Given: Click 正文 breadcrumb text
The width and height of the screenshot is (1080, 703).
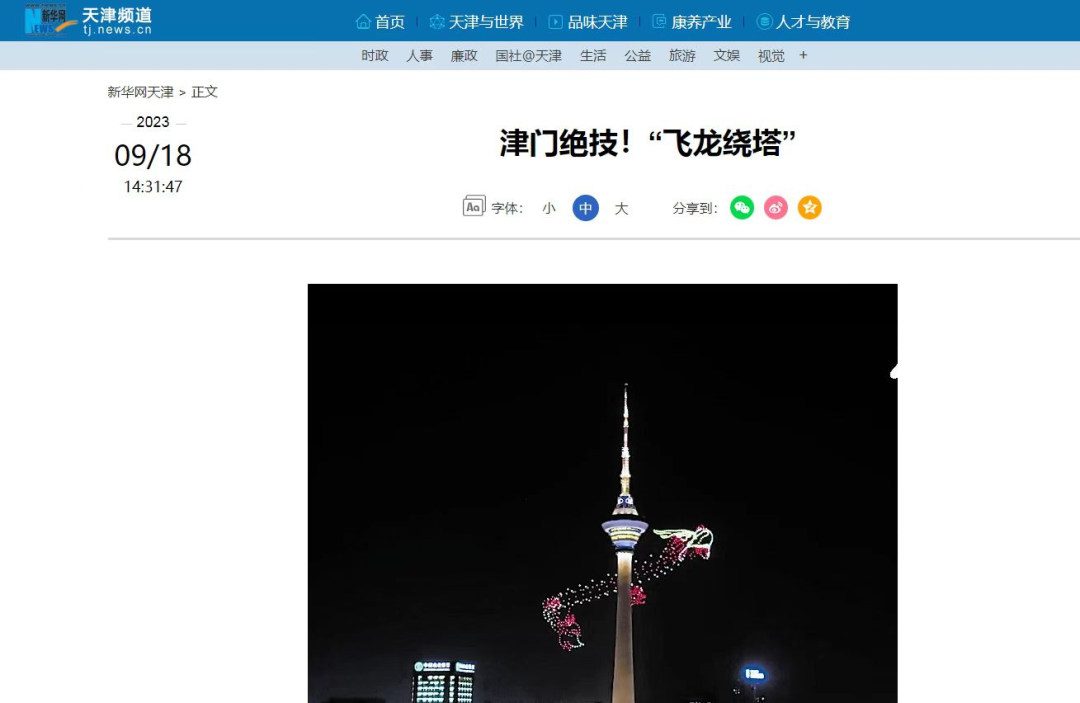Looking at the screenshot, I should (205, 92).
